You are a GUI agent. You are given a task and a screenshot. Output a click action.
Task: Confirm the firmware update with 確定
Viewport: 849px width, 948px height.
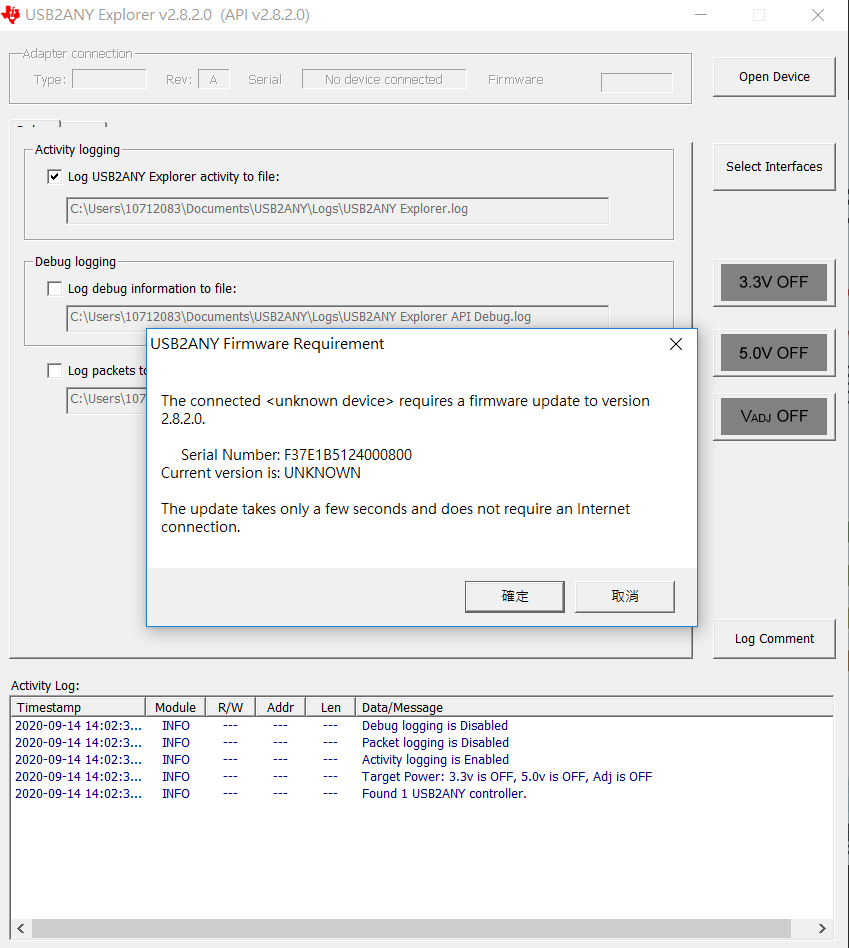click(x=515, y=597)
